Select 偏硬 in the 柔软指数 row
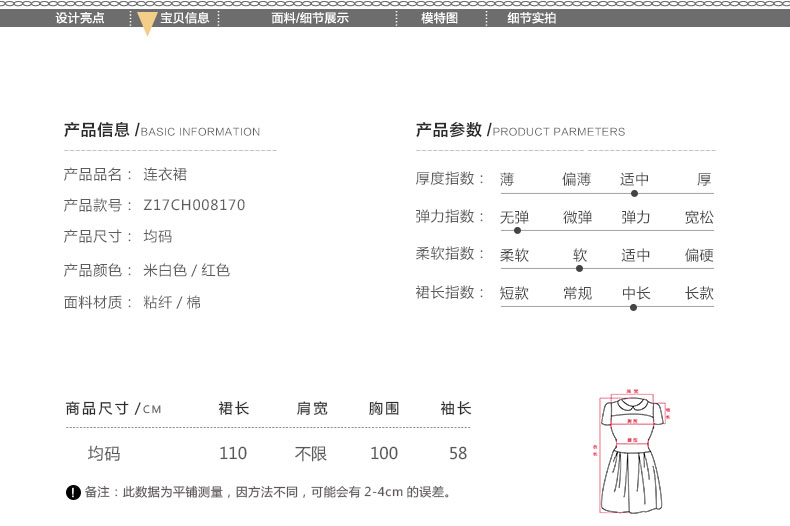This screenshot has width=790, height=526. click(x=699, y=255)
